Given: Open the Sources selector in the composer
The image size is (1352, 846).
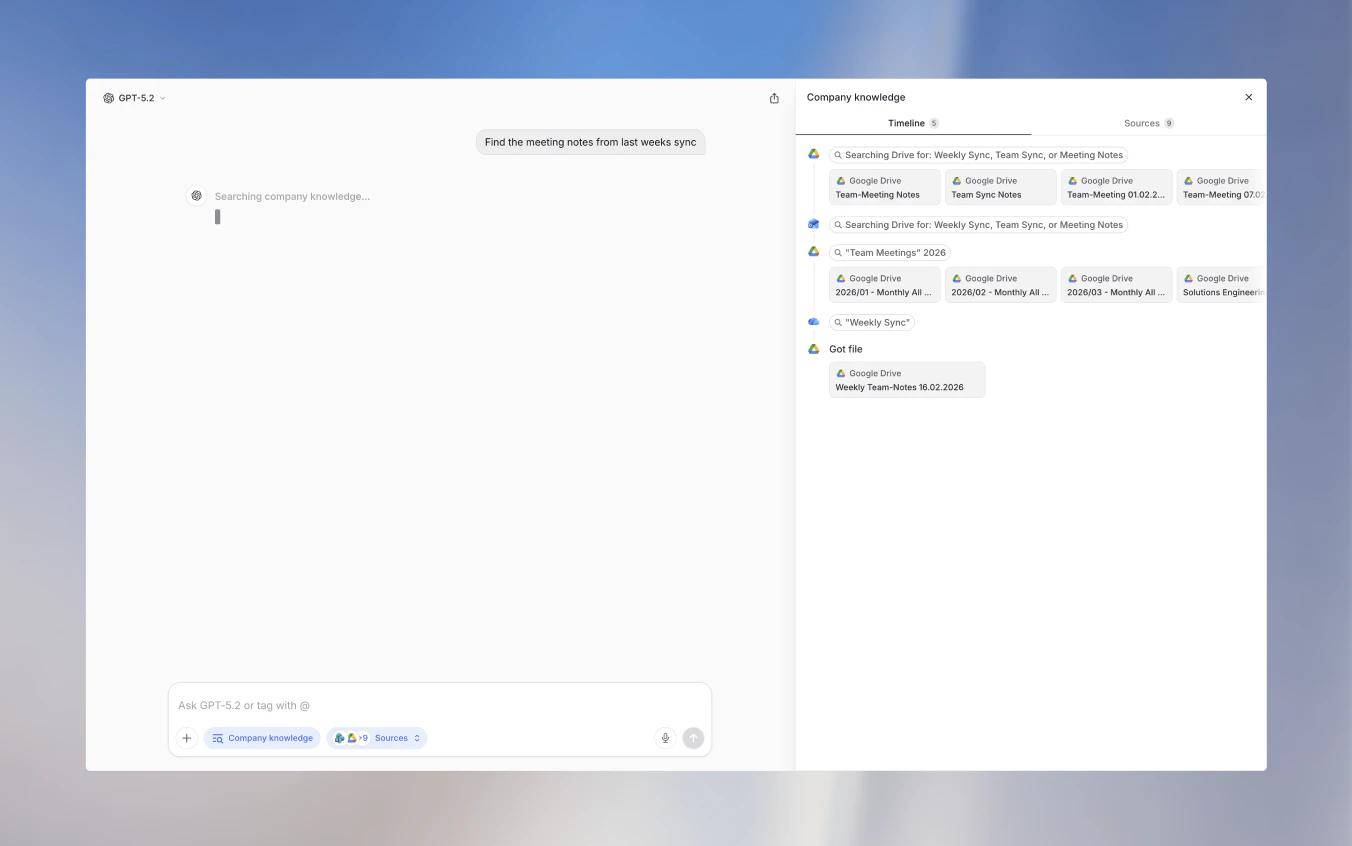Looking at the screenshot, I should coord(392,738).
